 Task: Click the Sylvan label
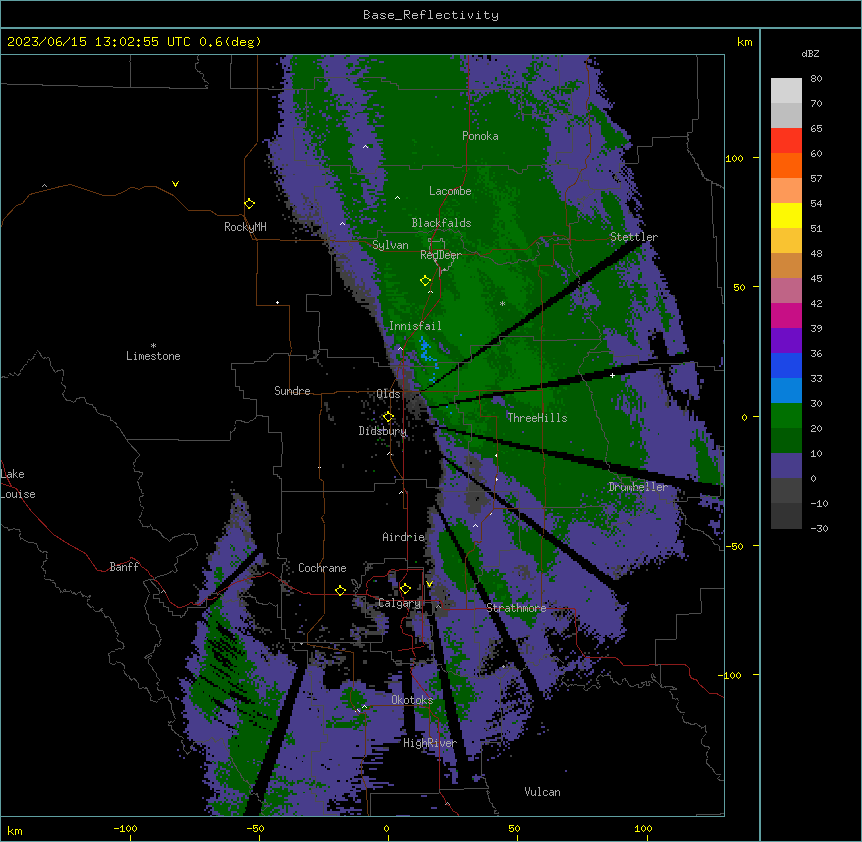pos(390,245)
